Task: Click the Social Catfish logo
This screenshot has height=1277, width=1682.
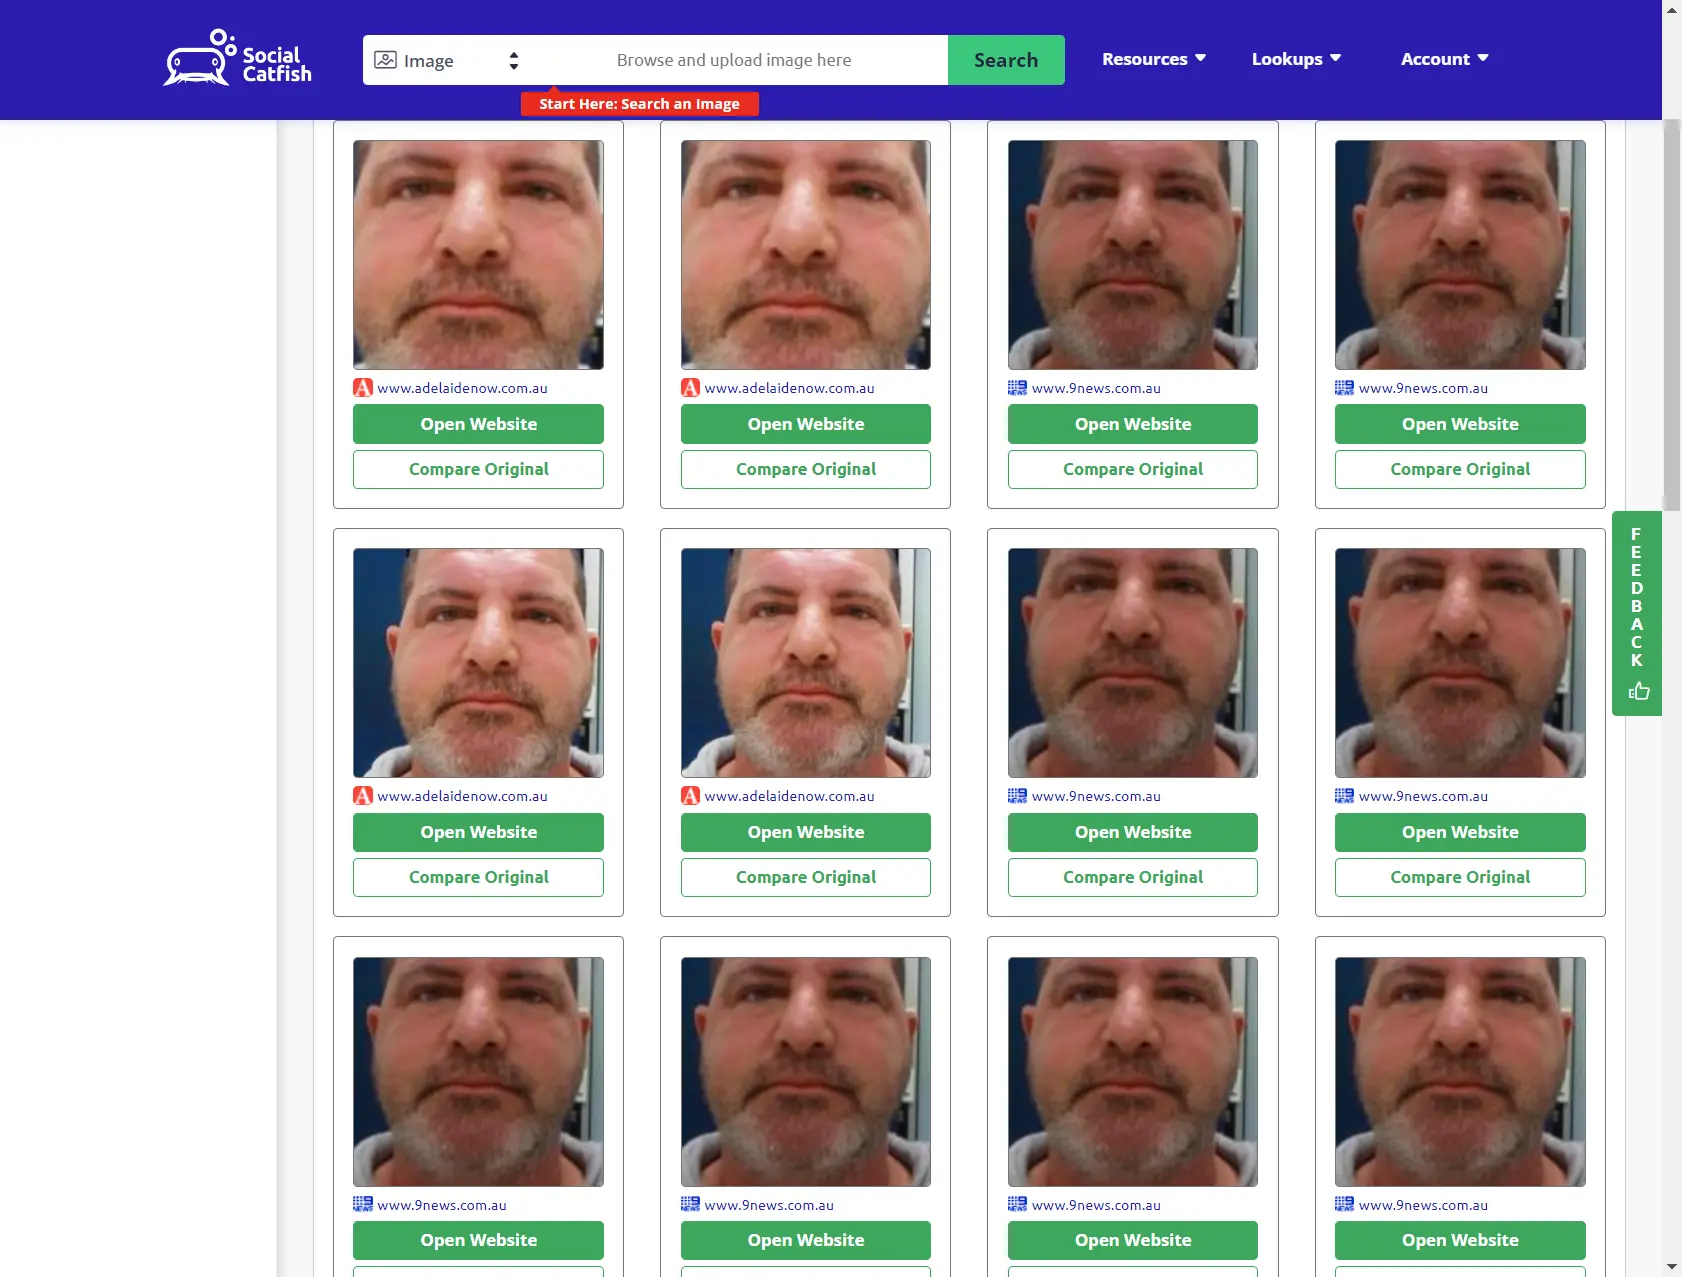Action: click(238, 58)
